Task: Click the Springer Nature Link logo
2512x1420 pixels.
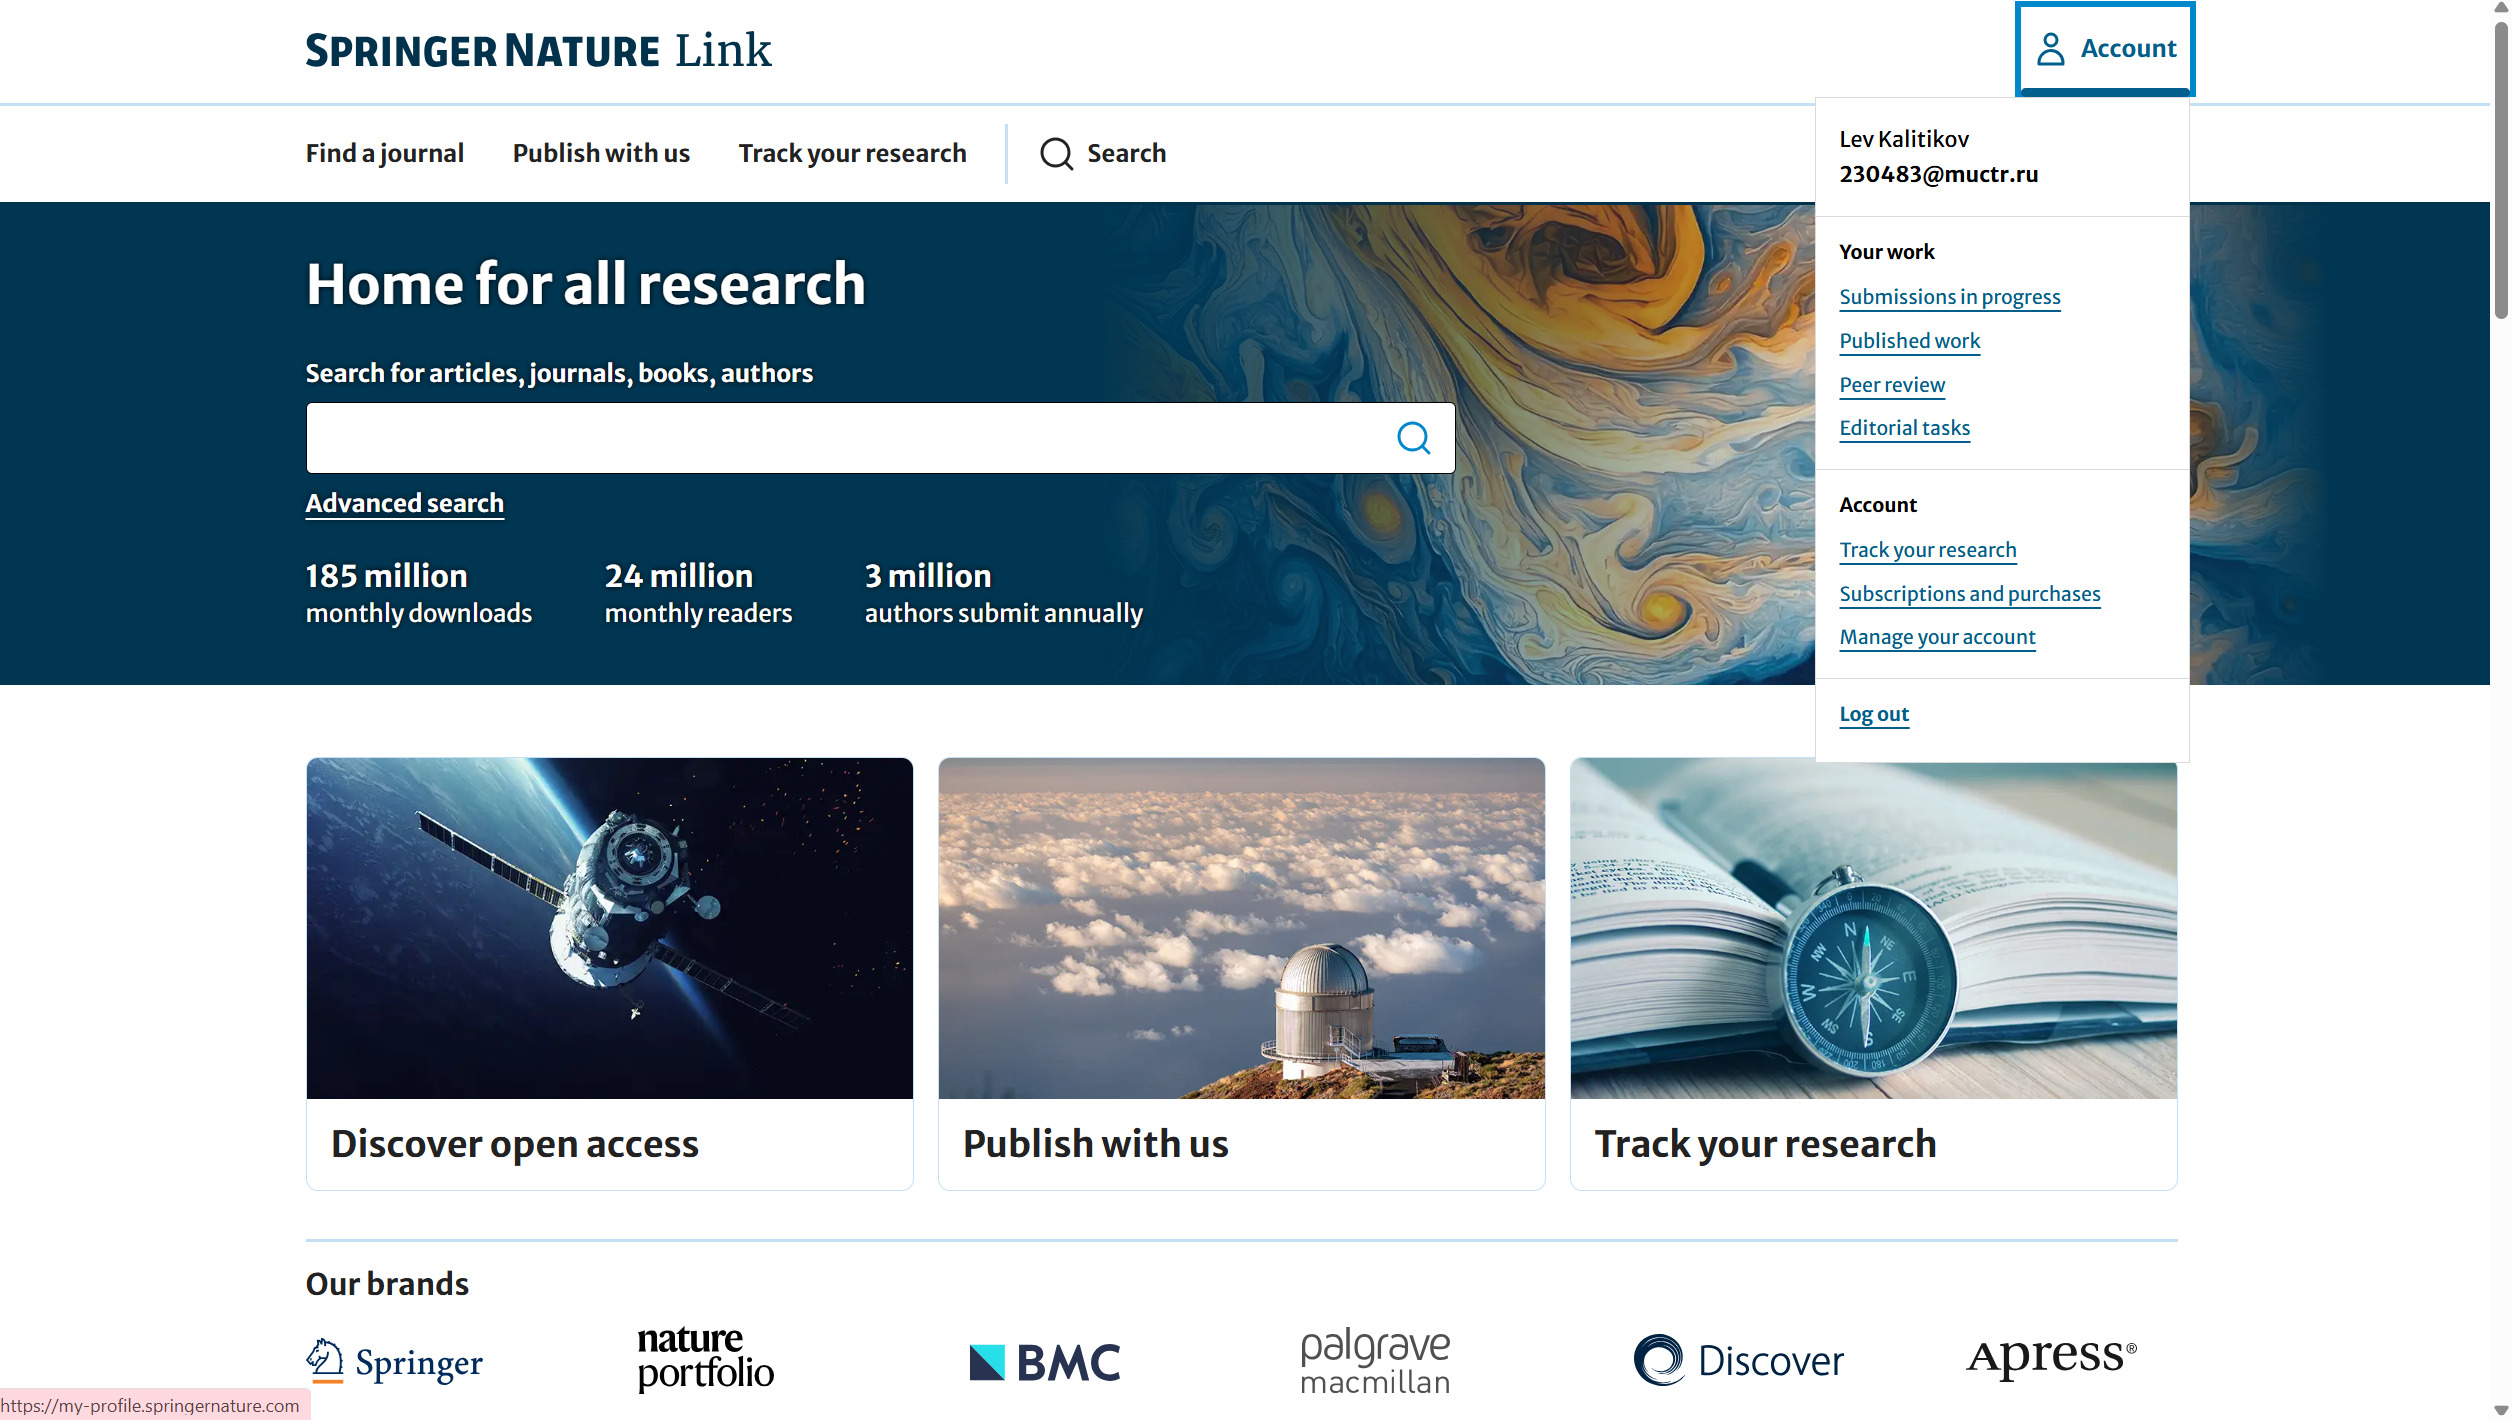Action: coord(538,50)
